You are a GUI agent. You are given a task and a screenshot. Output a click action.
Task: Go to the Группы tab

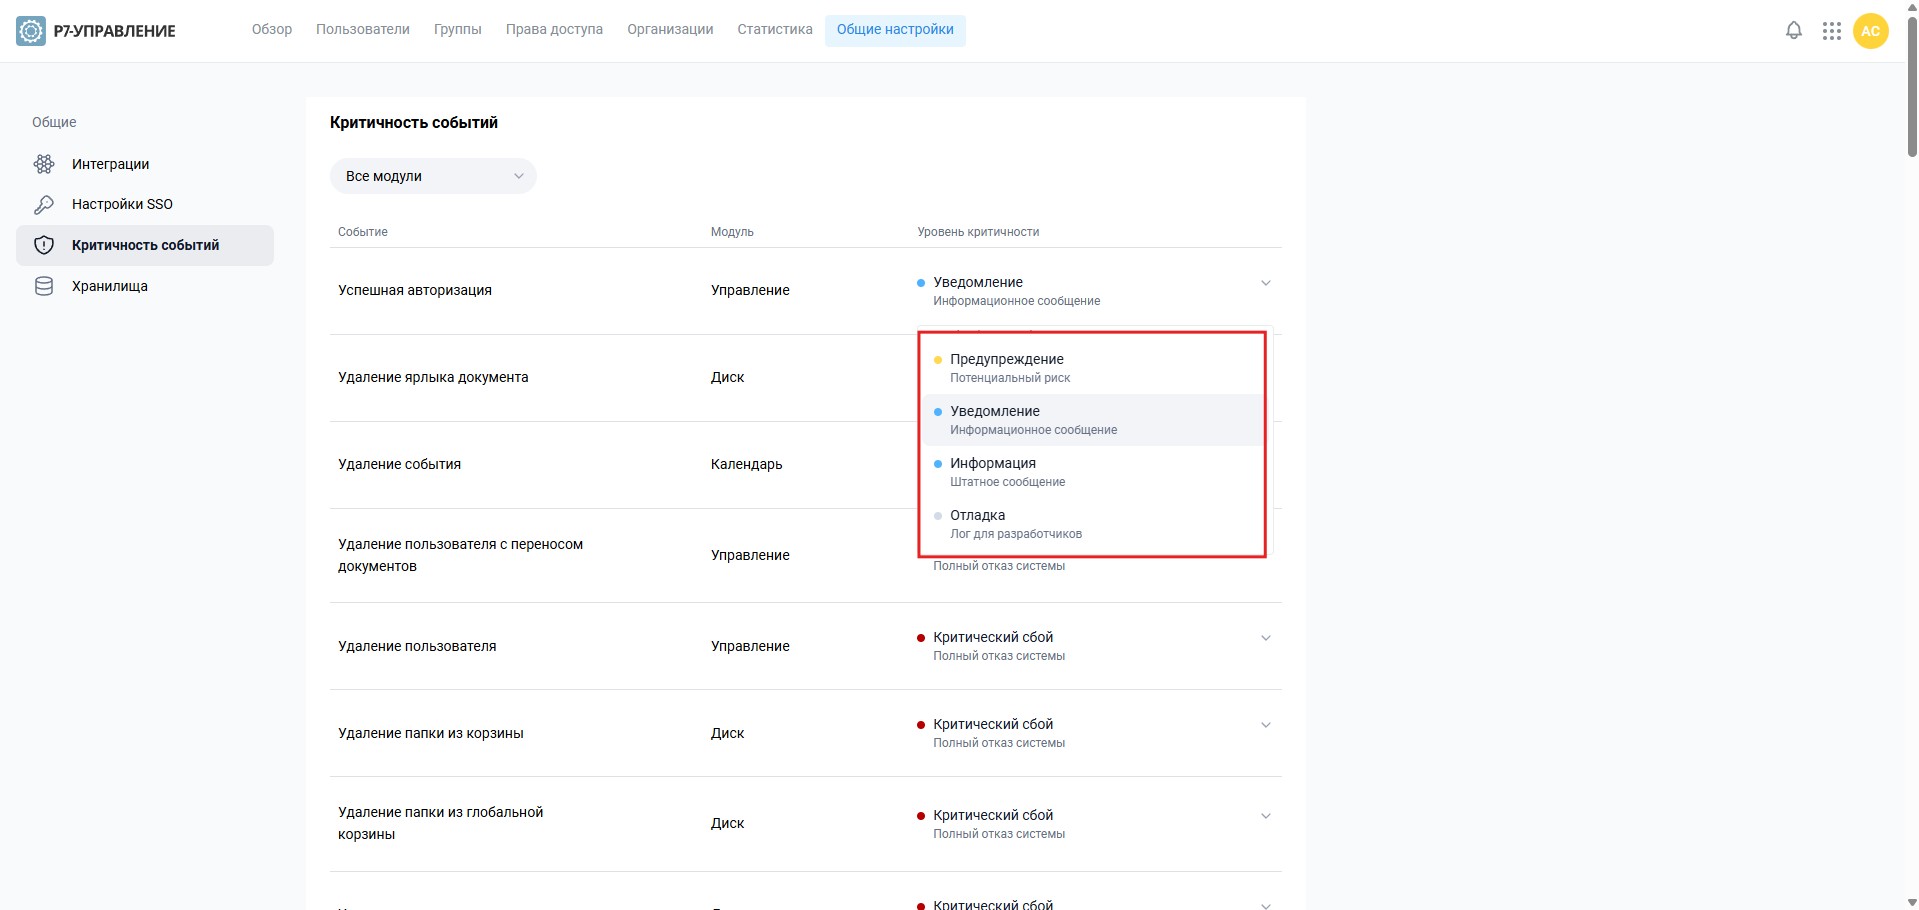tap(458, 30)
